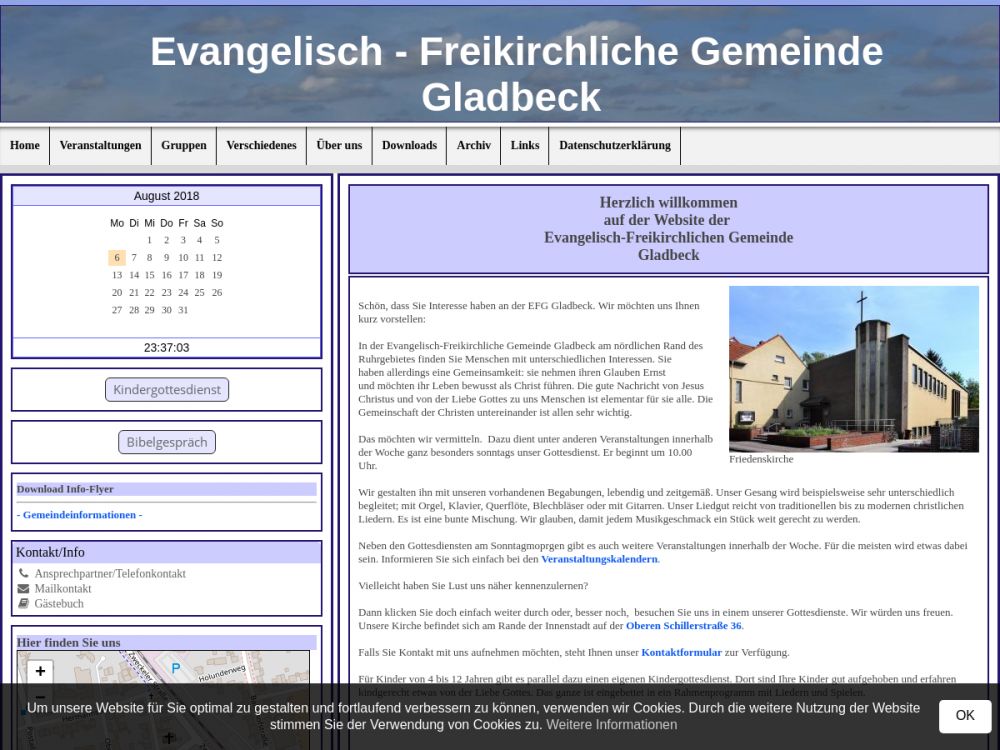
Task: Follow the Veranstaltungskalendern link
Action: [599, 559]
